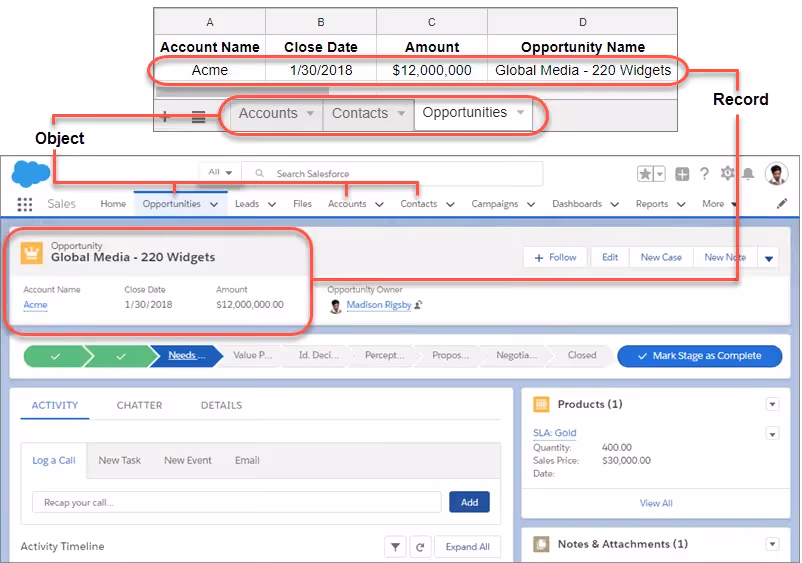Select the New Task composer tab
Viewport: 802px width, 563px height.
(120, 461)
